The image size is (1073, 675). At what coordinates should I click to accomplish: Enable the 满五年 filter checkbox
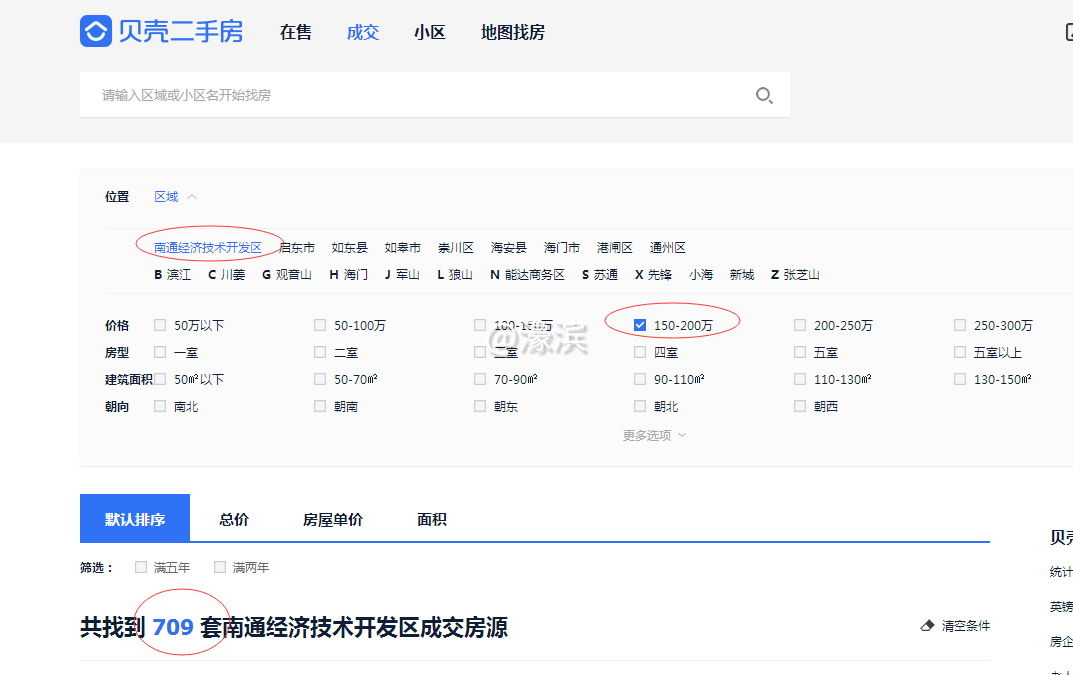click(x=141, y=566)
